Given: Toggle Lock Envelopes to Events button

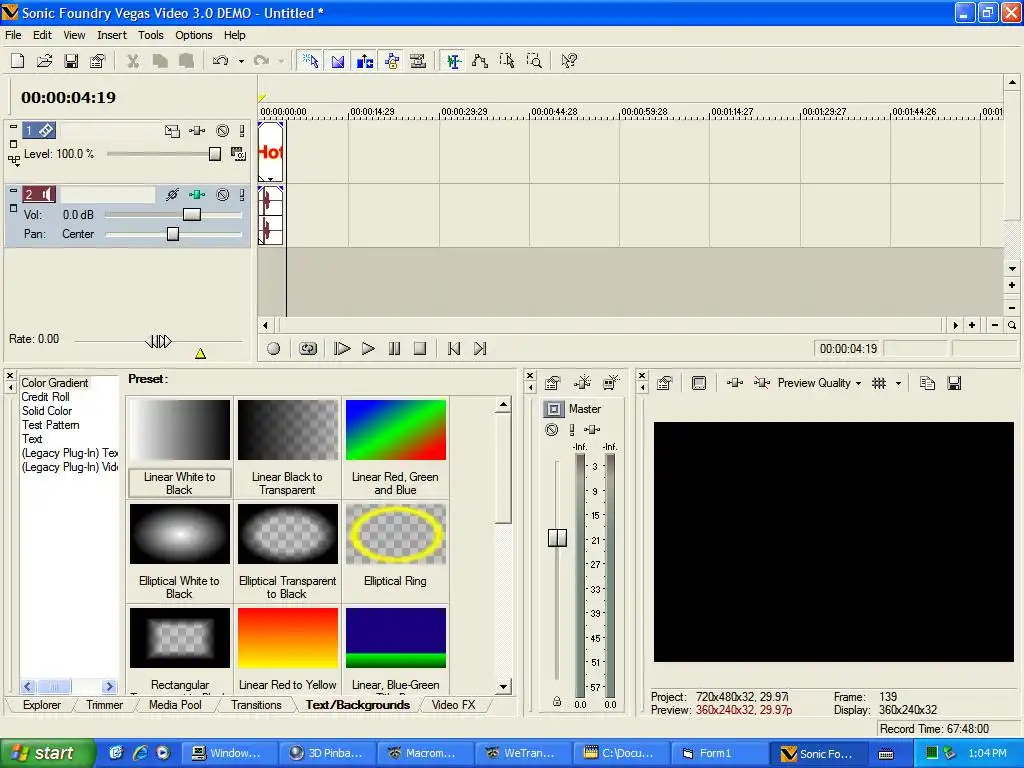Looking at the screenshot, I should click(x=391, y=61).
